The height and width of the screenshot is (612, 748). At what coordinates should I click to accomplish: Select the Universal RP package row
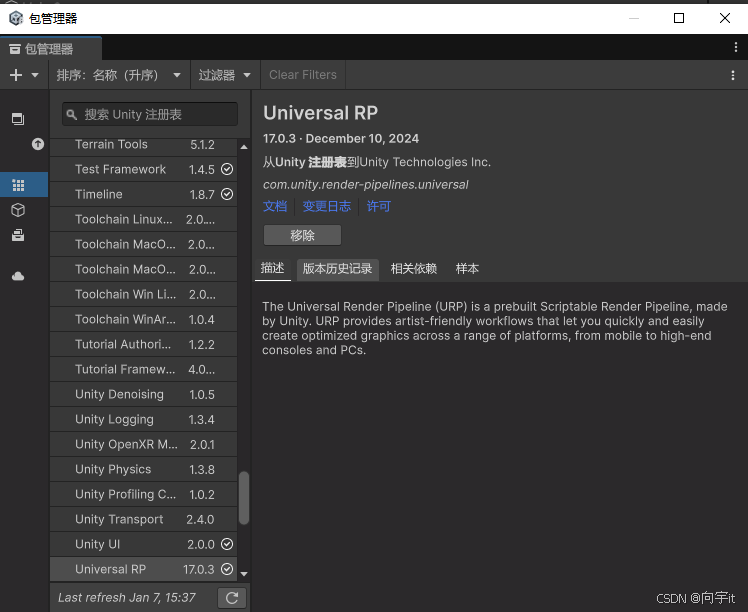144,569
